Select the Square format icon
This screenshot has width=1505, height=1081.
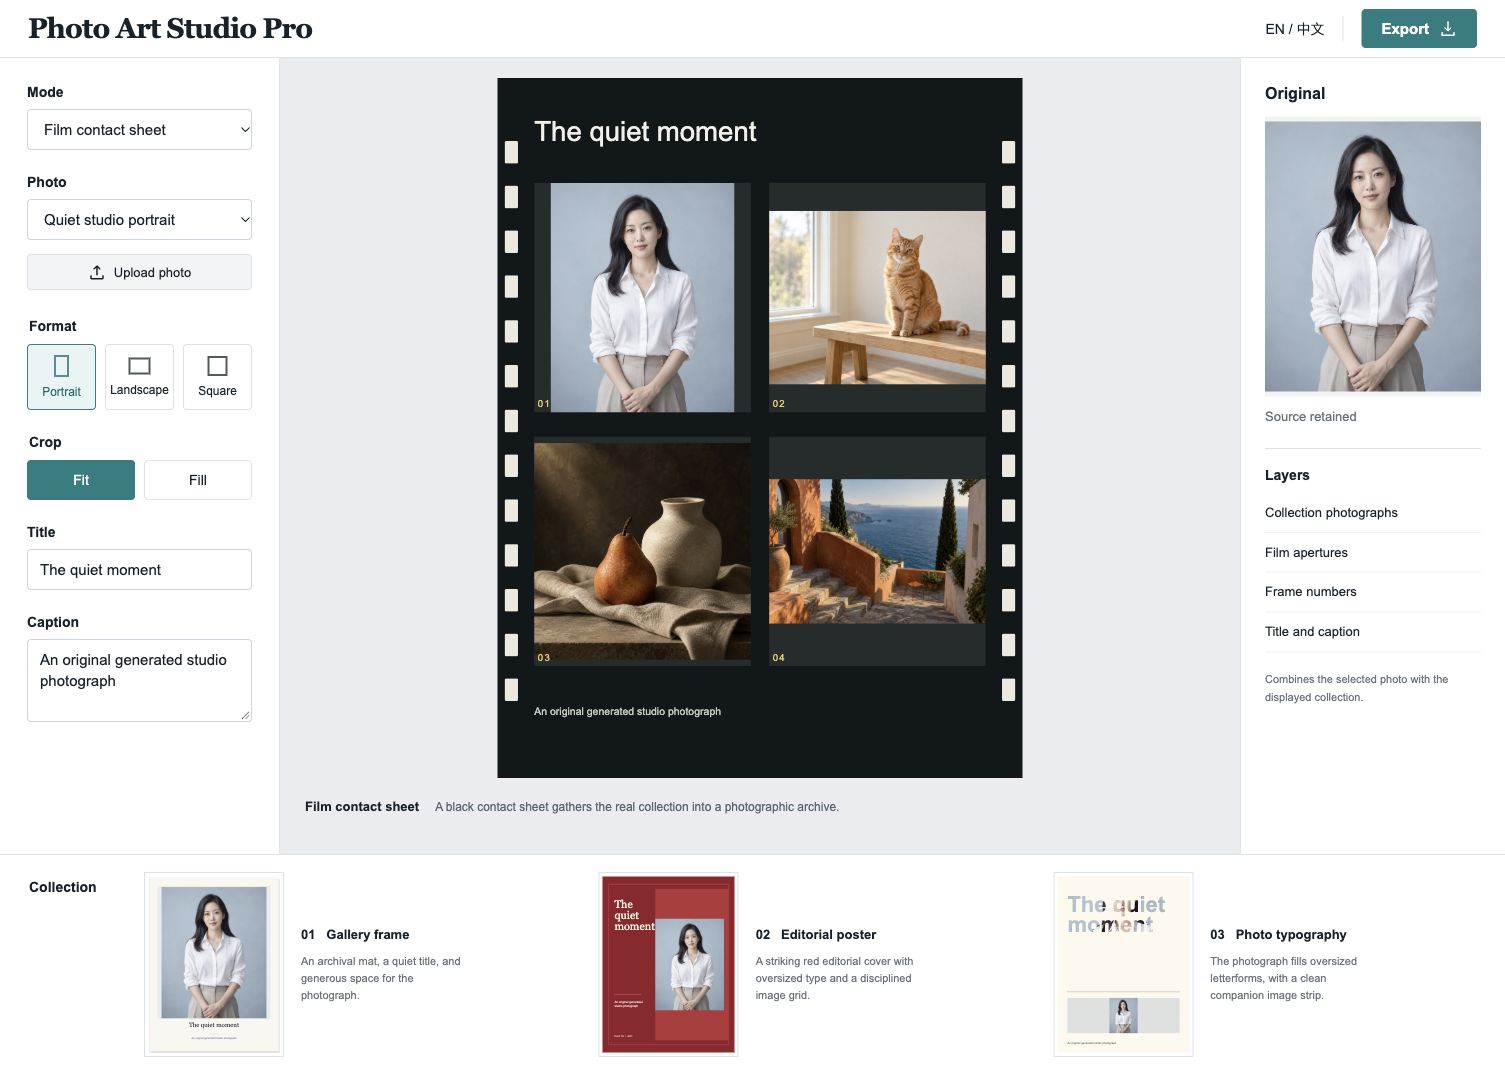217,366
